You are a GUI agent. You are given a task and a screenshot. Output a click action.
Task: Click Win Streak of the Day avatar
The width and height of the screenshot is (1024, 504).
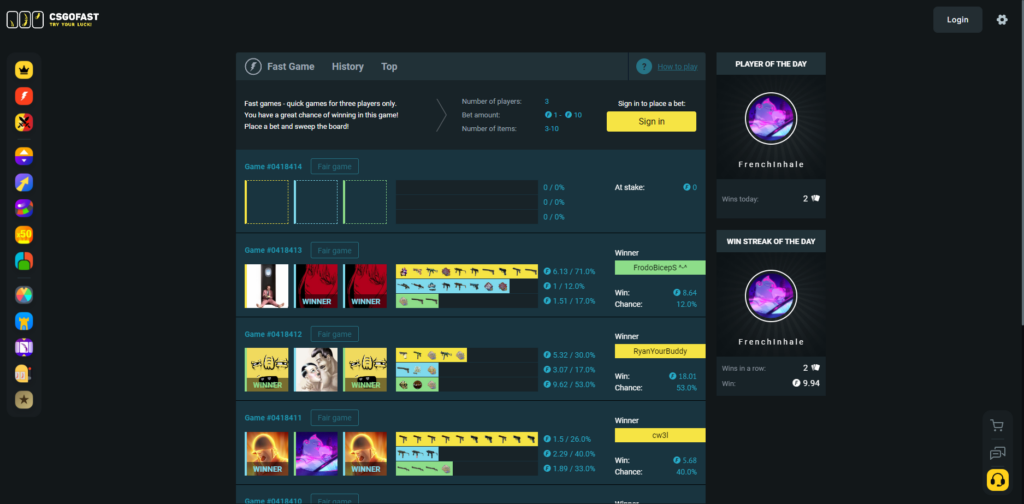tap(771, 296)
